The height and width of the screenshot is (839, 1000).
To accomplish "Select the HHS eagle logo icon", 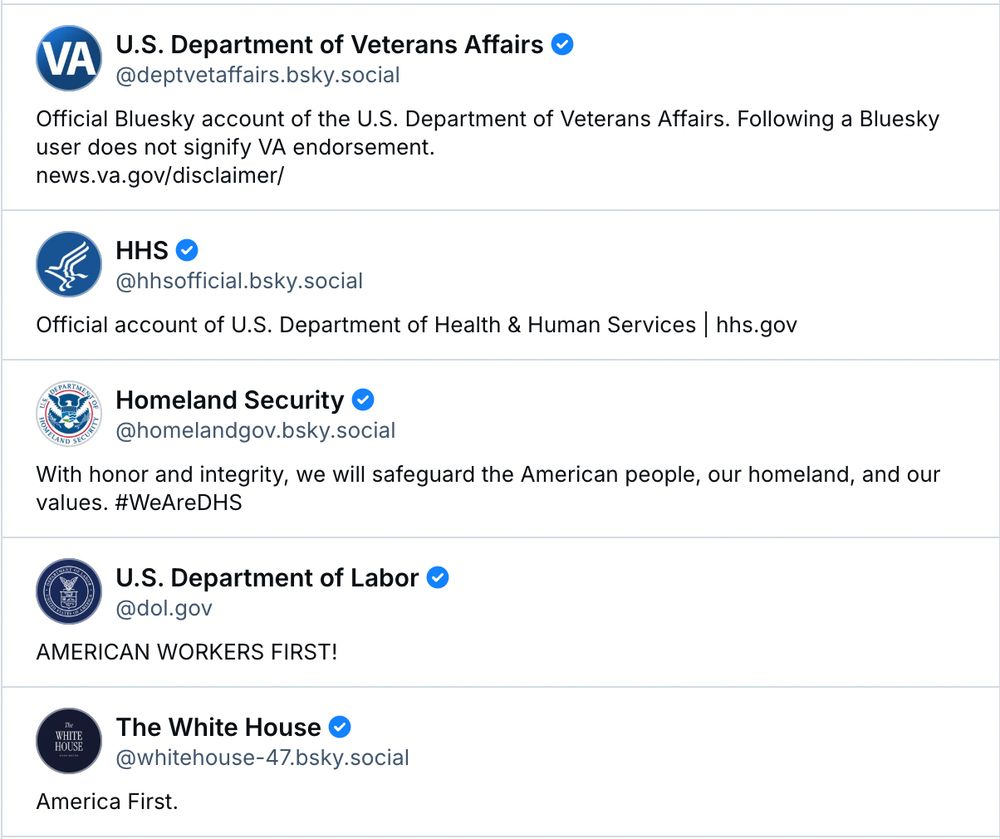I will point(68,264).
